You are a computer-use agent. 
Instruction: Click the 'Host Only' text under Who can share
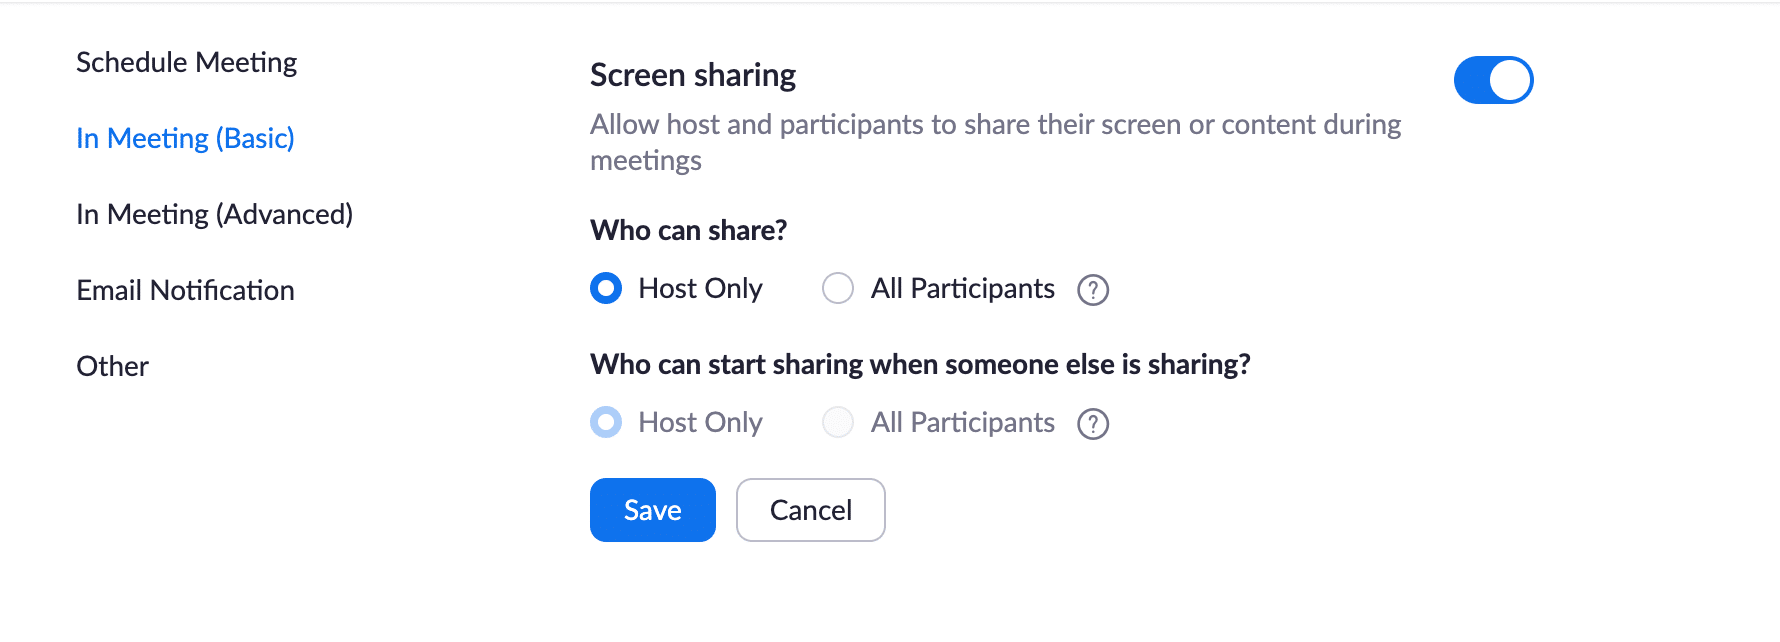[701, 288]
